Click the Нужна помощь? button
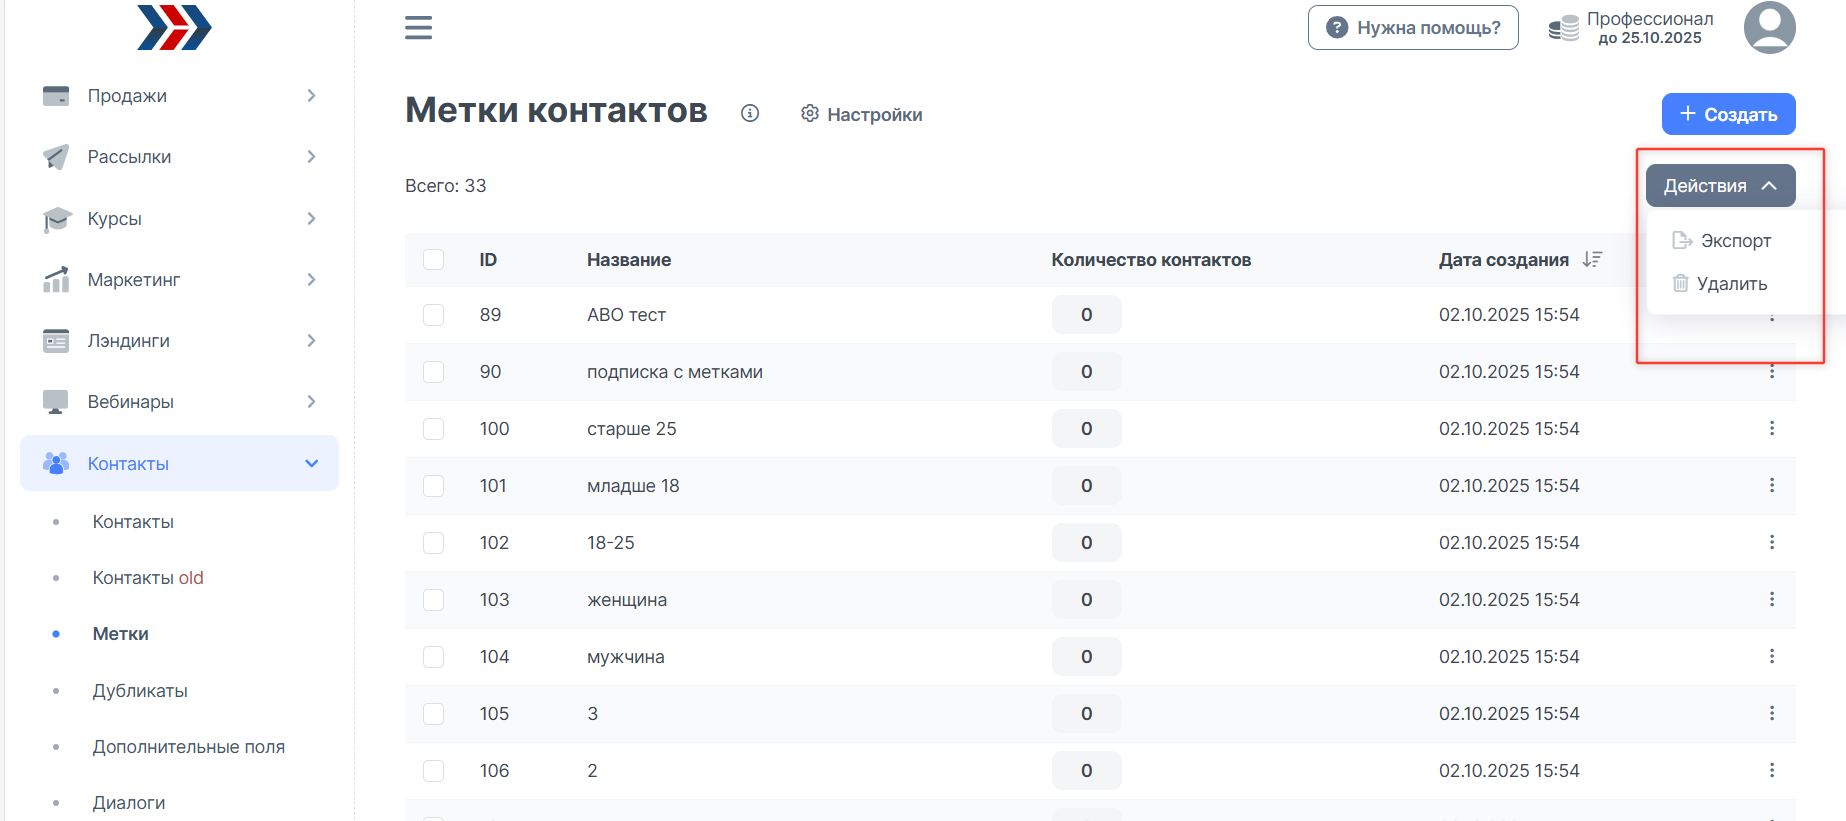The image size is (1846, 821). pyautogui.click(x=1412, y=28)
